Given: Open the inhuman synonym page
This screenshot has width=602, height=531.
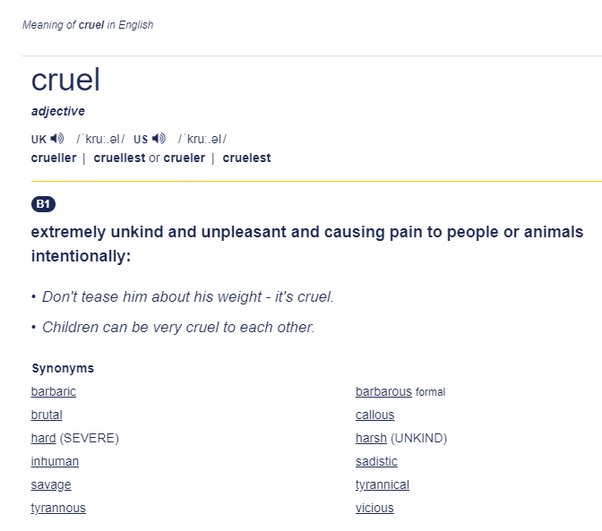Looking at the screenshot, I should [x=55, y=461].
